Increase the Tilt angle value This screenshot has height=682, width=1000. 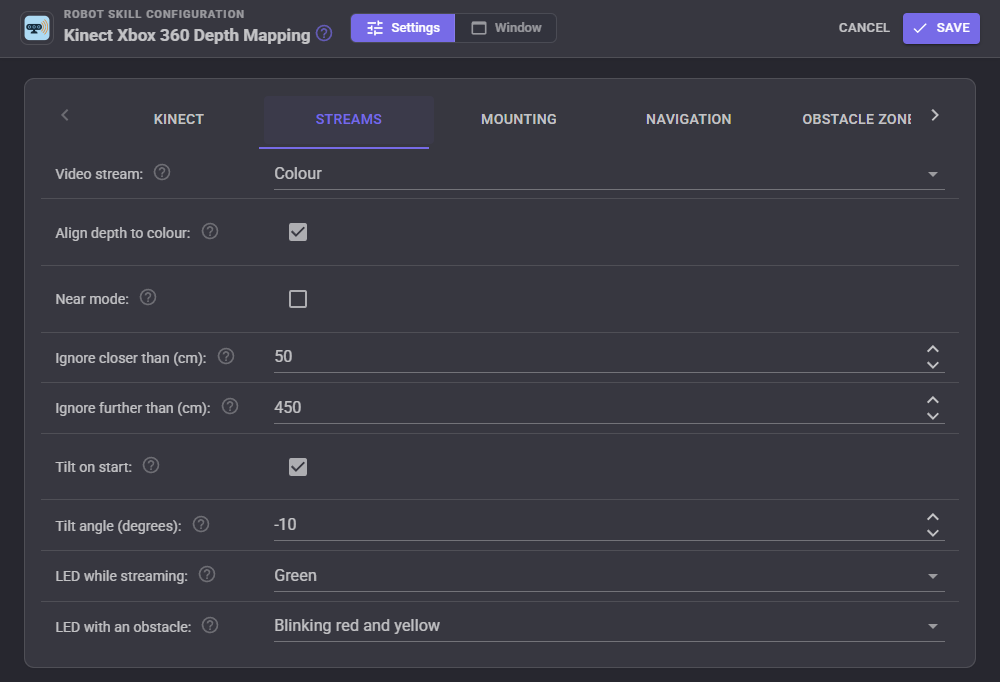point(932,517)
